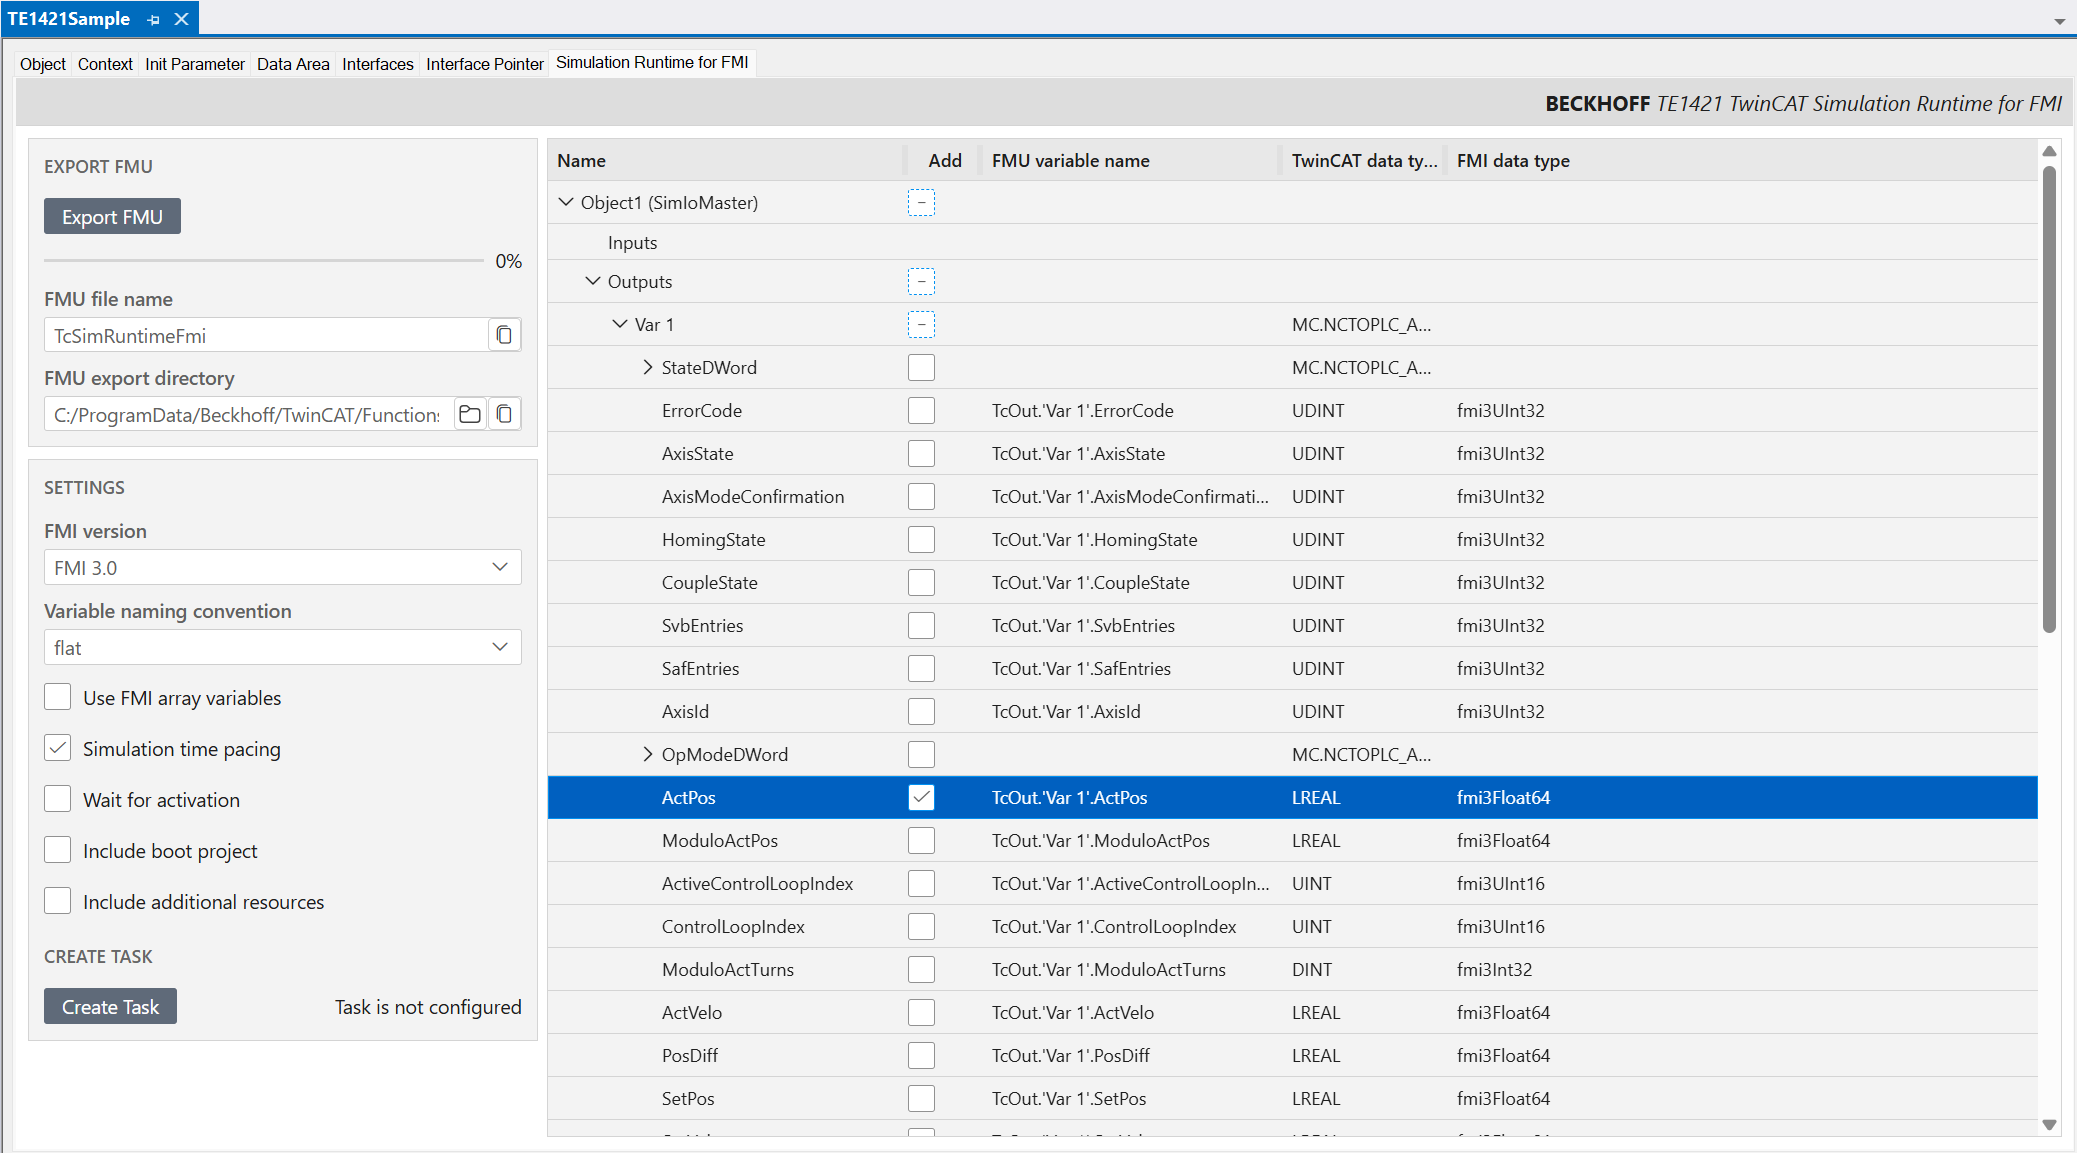Viewport: 2077px width, 1153px height.
Task: Open the Variable naming convention dropdown
Action: (283, 647)
